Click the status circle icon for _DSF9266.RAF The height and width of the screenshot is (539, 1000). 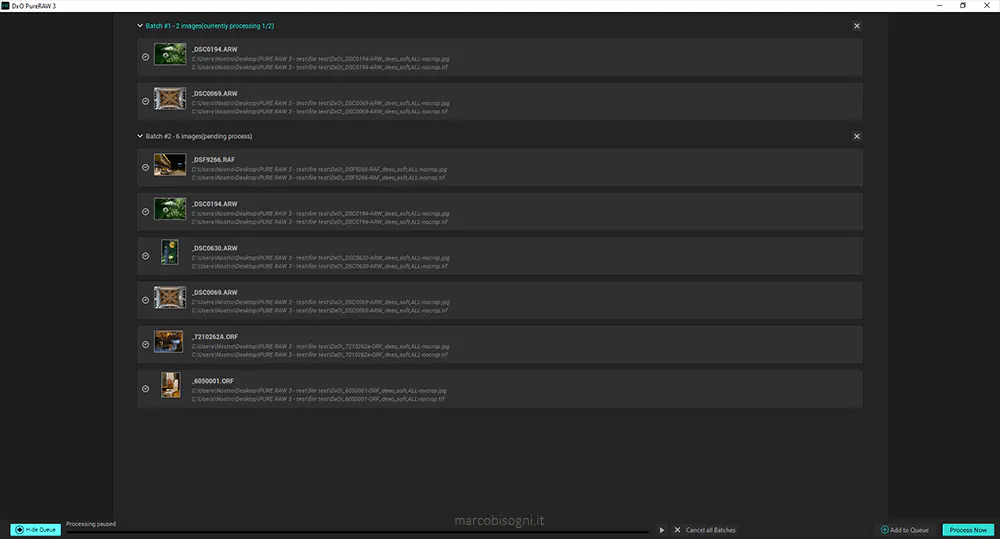[x=145, y=168]
